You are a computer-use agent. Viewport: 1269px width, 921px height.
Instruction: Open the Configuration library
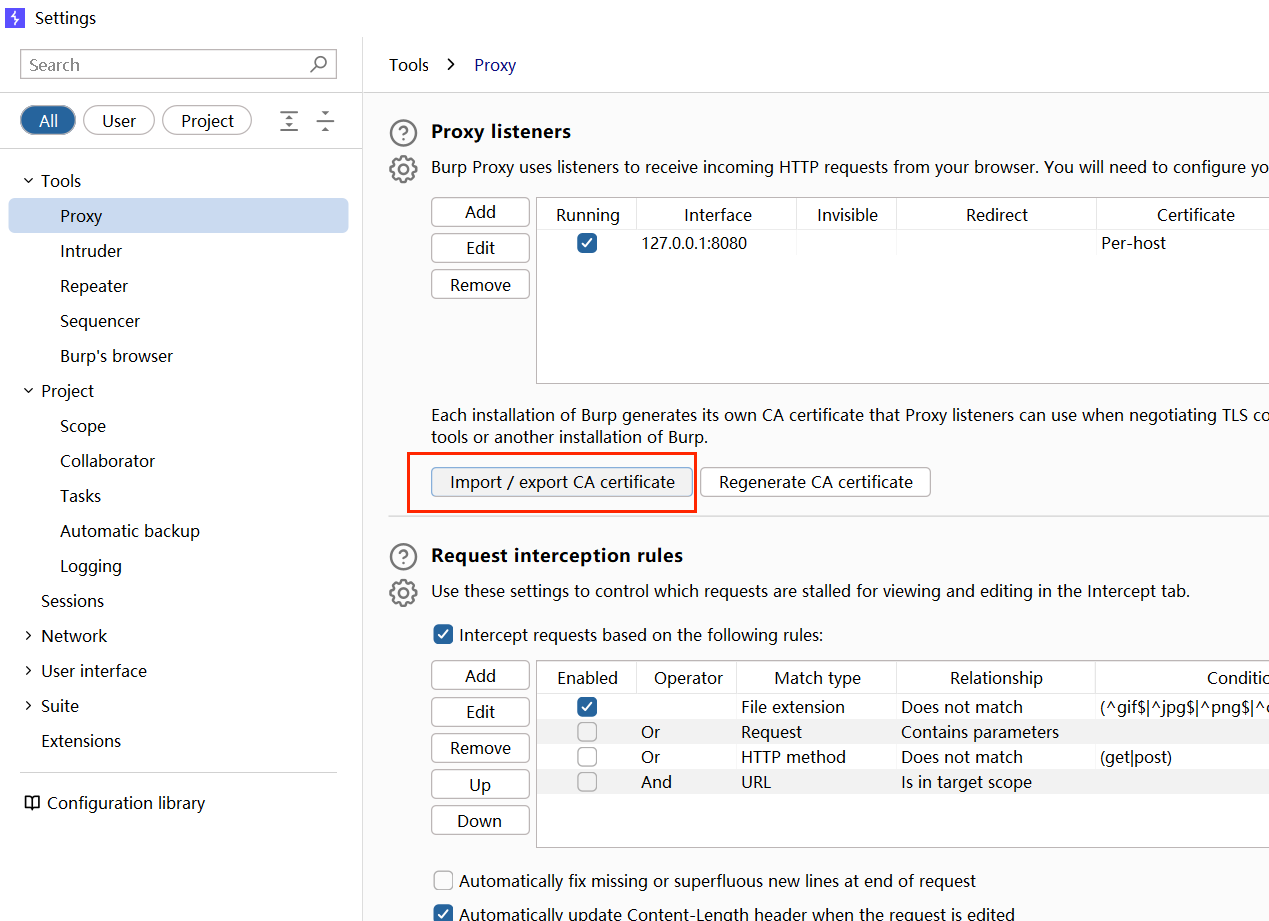(x=126, y=803)
